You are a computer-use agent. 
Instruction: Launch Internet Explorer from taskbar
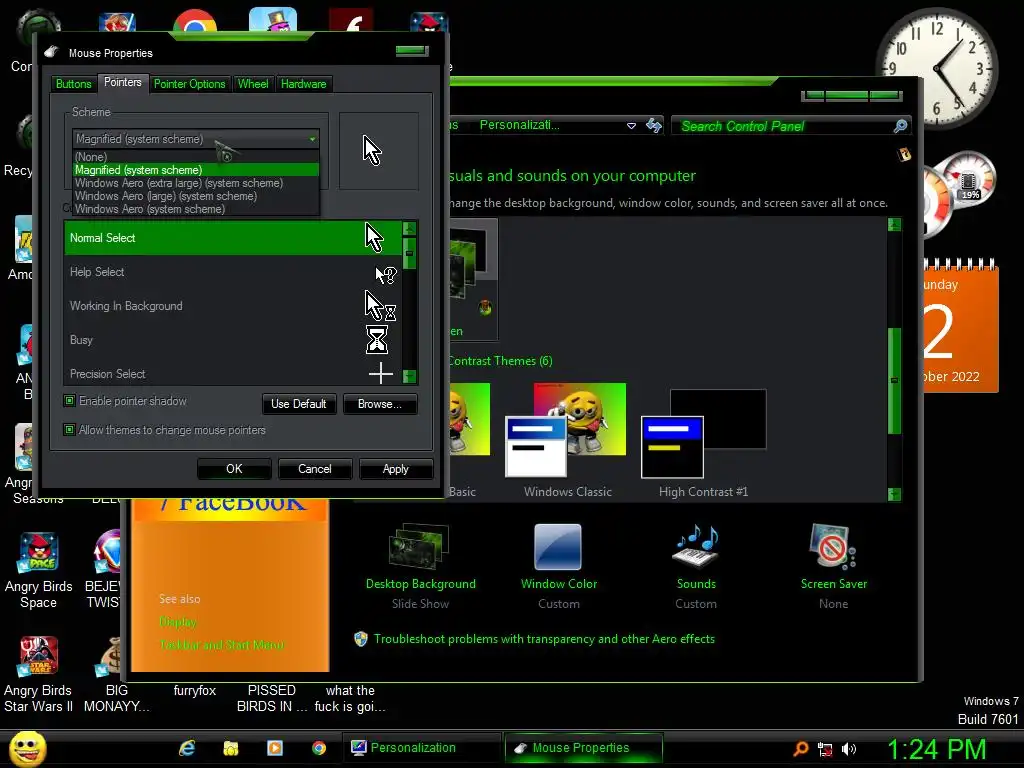pyautogui.click(x=187, y=748)
